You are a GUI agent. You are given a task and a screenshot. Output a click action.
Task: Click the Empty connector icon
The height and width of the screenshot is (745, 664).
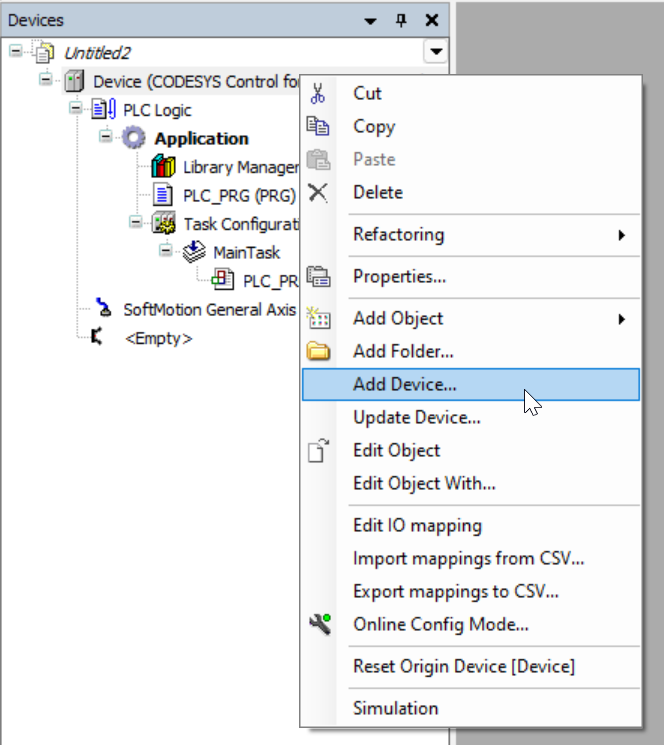[x=97, y=336]
